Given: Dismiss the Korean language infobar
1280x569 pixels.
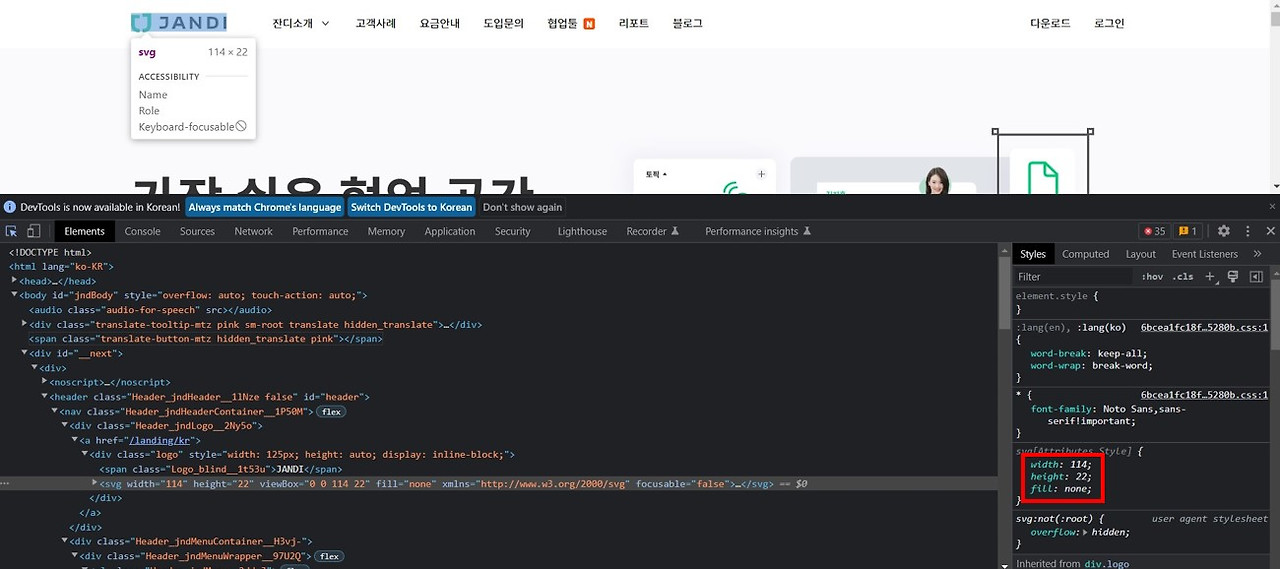Looking at the screenshot, I should click(x=1272, y=207).
